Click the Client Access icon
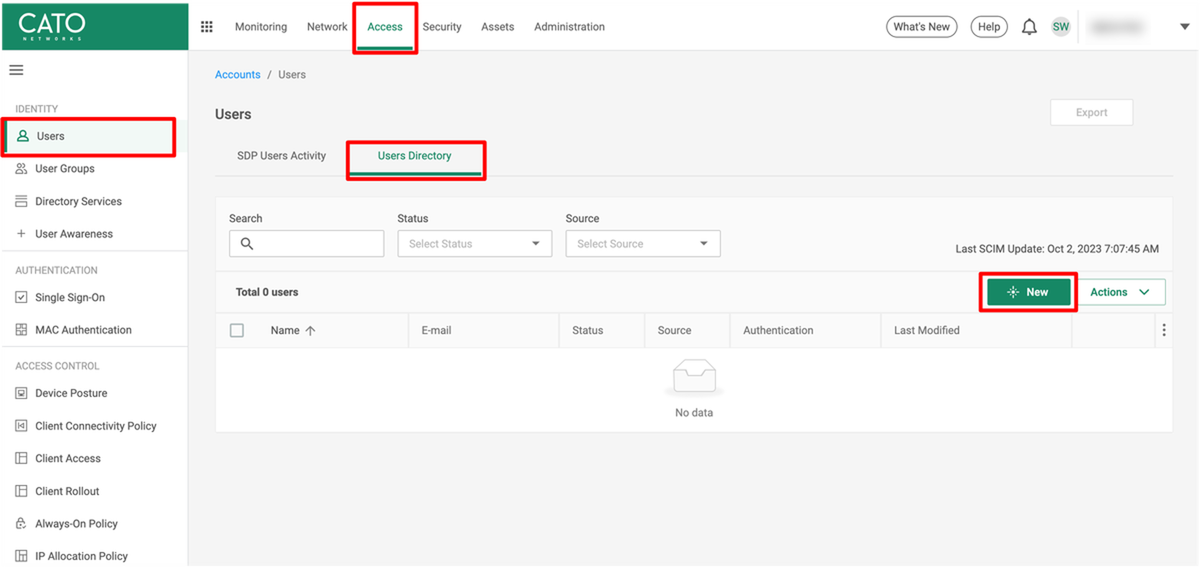 (21, 458)
